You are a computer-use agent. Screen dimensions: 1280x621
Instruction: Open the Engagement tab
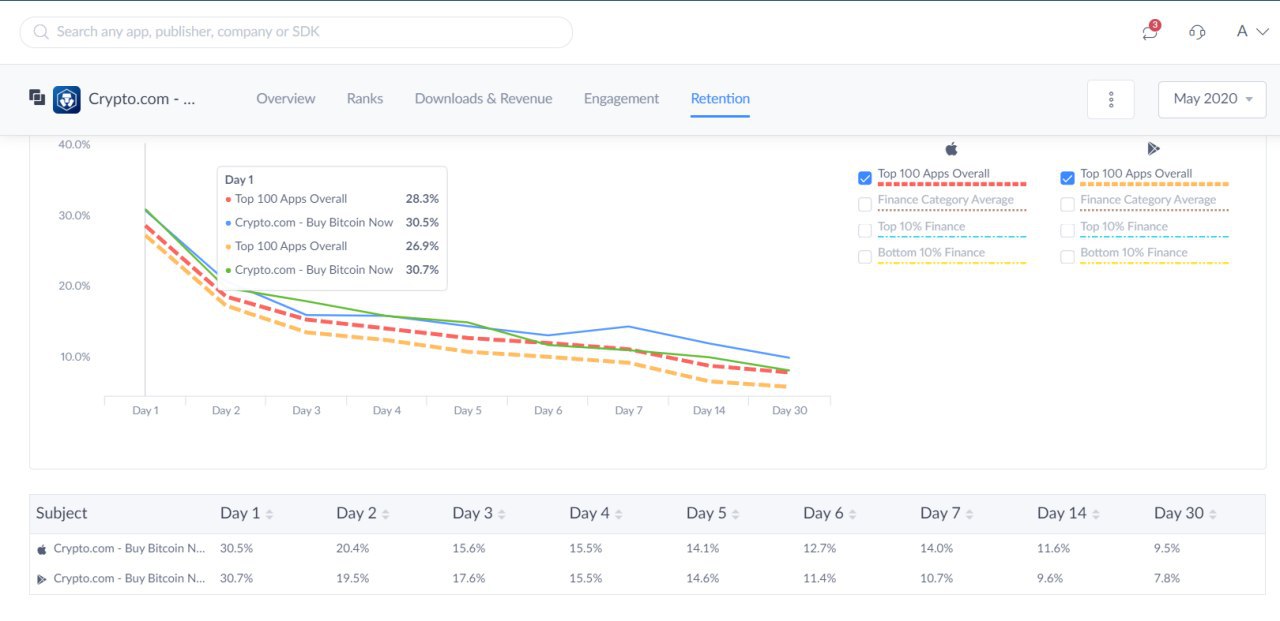(621, 98)
